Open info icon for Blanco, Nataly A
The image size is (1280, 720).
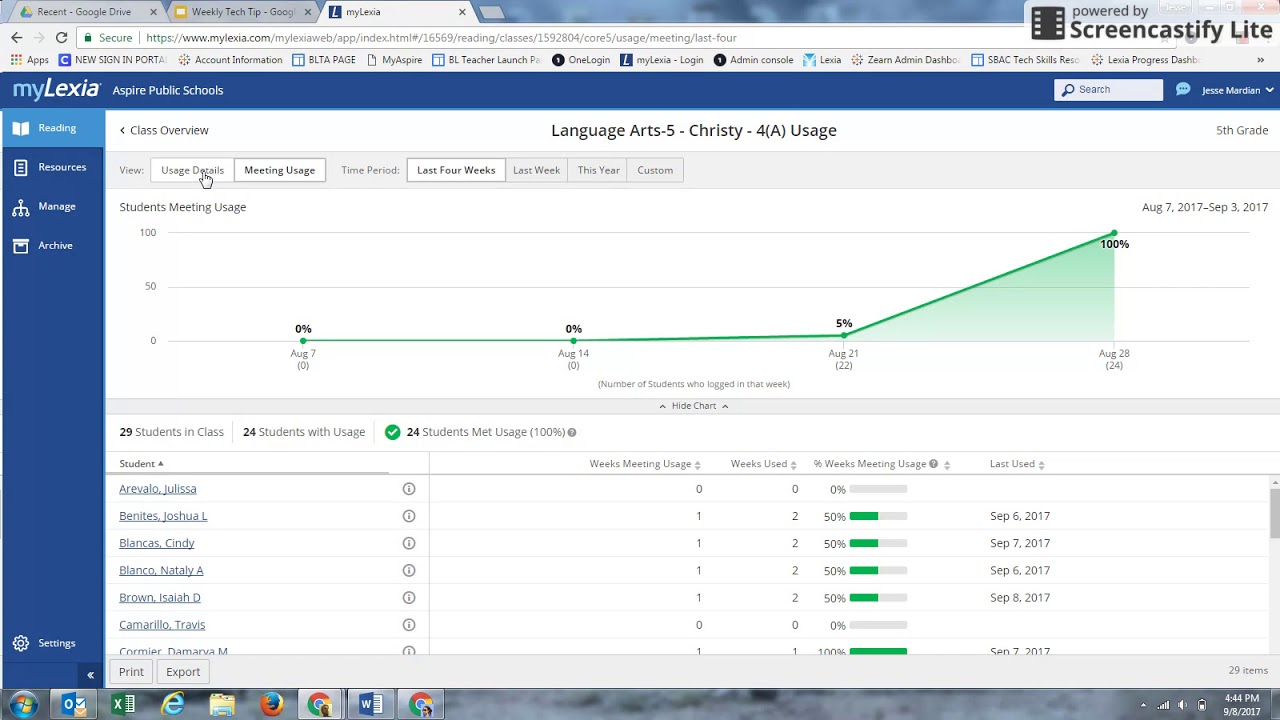408,570
